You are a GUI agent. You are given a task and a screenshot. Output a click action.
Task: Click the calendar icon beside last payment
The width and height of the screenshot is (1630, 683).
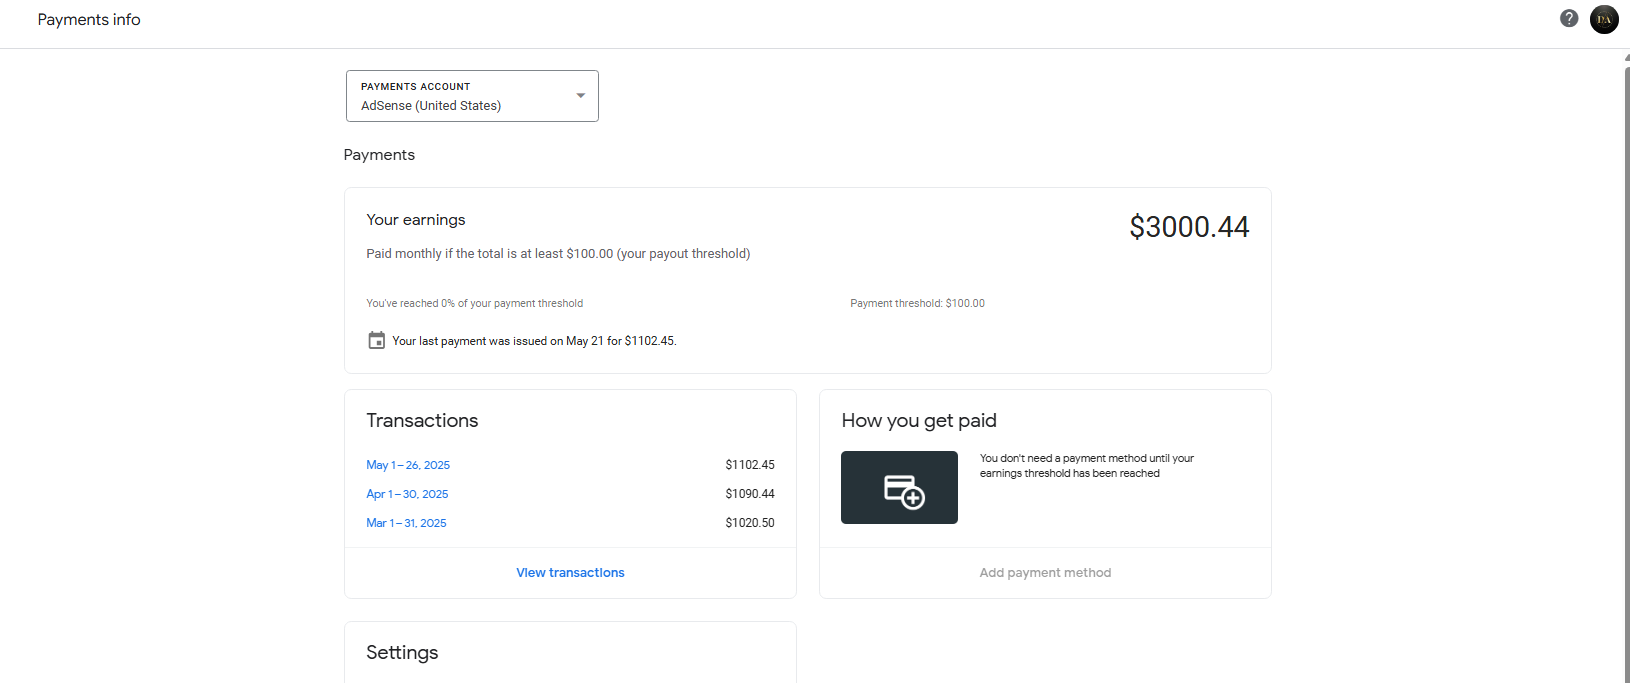(x=376, y=340)
